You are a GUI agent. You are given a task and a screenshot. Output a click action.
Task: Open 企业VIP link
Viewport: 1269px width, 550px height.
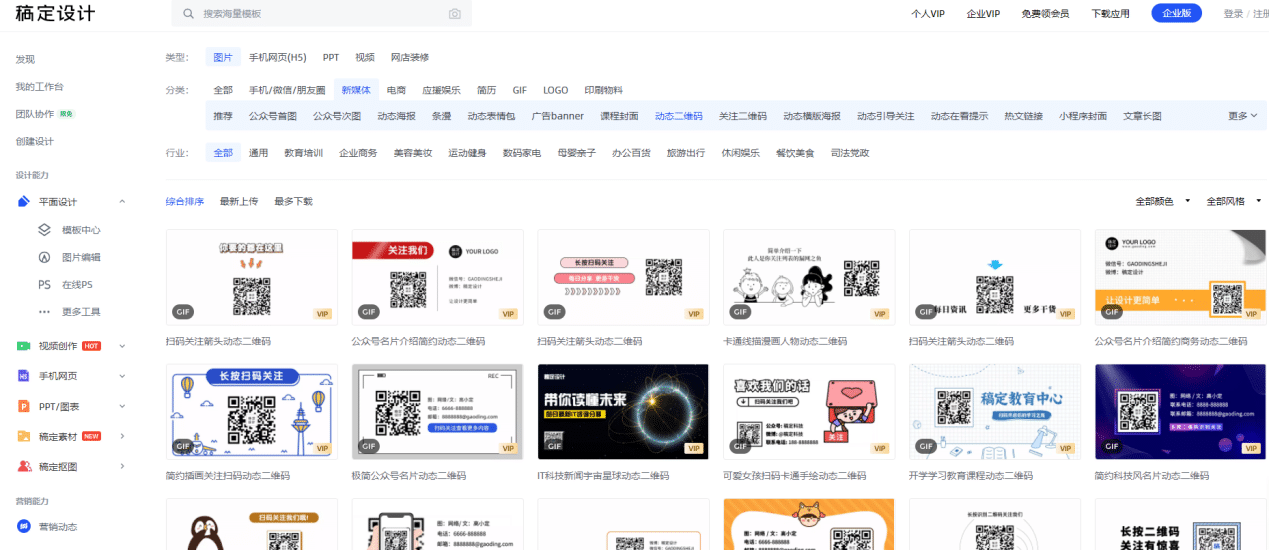[x=983, y=14]
